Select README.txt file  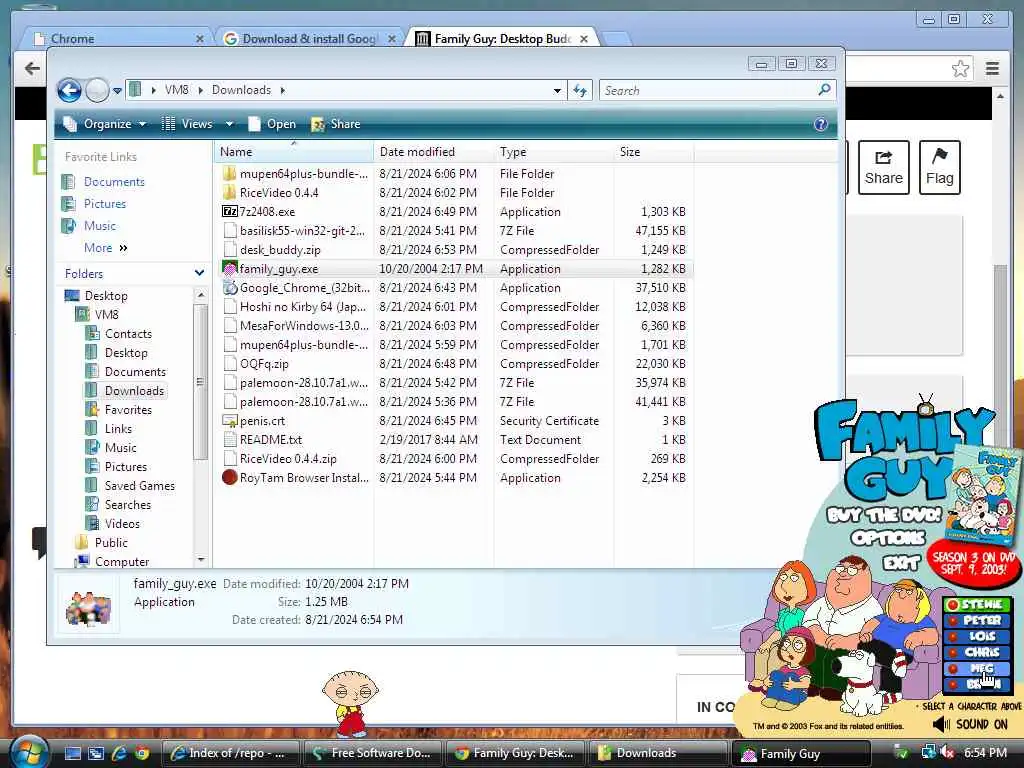pyautogui.click(x=271, y=440)
